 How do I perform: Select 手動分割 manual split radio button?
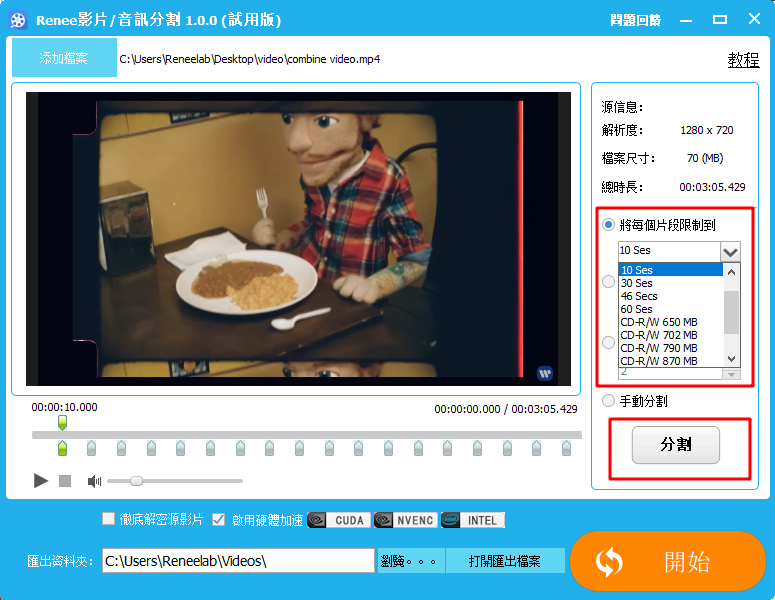[x=608, y=400]
